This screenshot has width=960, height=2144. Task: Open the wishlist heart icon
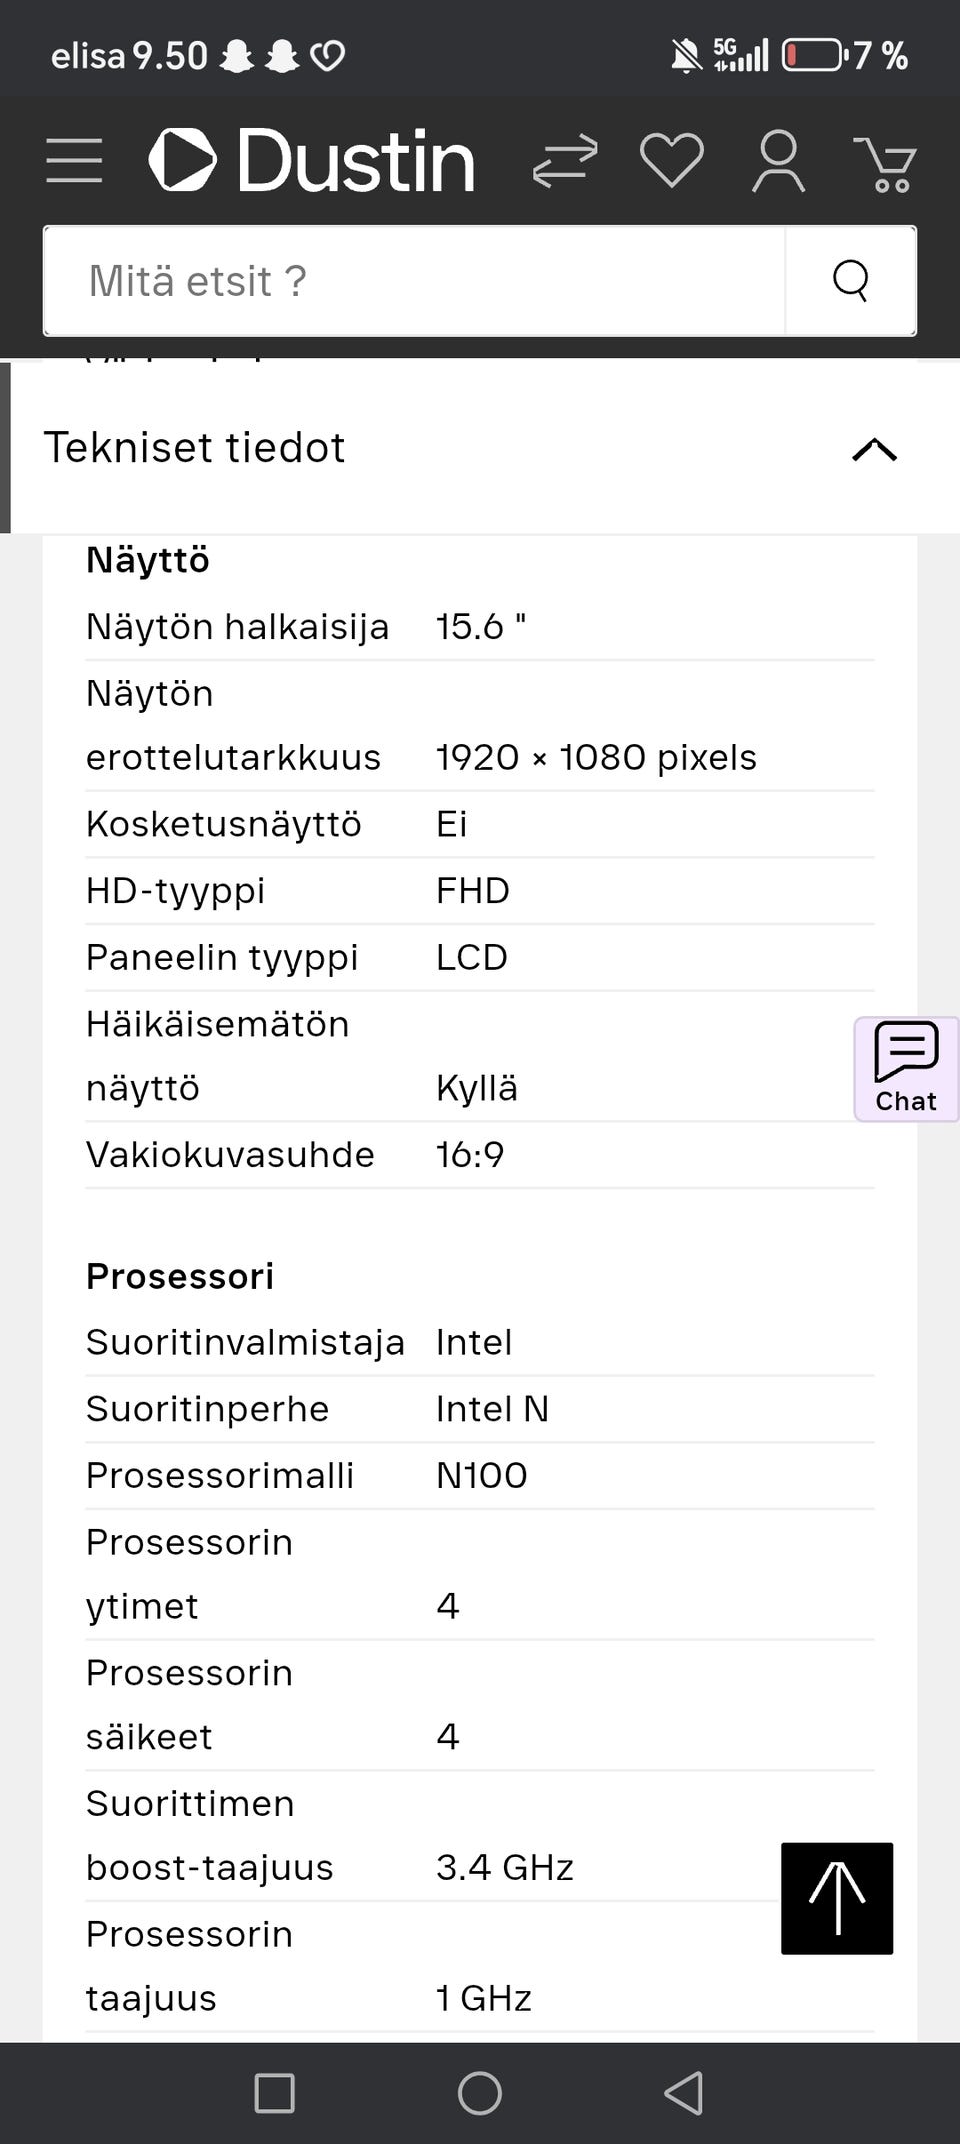(671, 160)
